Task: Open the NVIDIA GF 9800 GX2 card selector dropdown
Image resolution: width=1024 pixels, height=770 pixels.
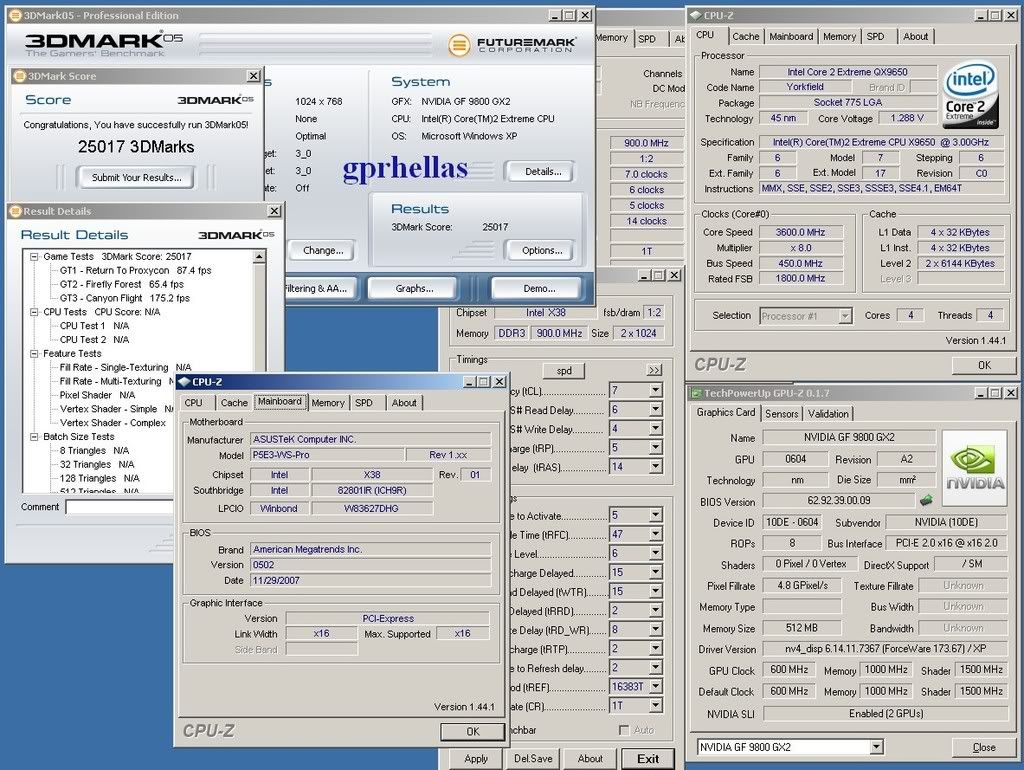Action: tap(876, 746)
